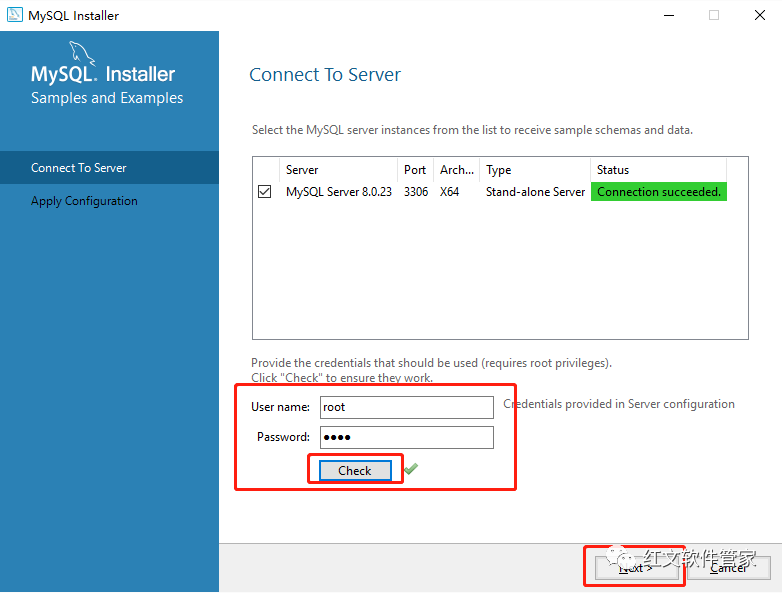Select the MySQL Server 8.0.23 row name

(x=339, y=192)
